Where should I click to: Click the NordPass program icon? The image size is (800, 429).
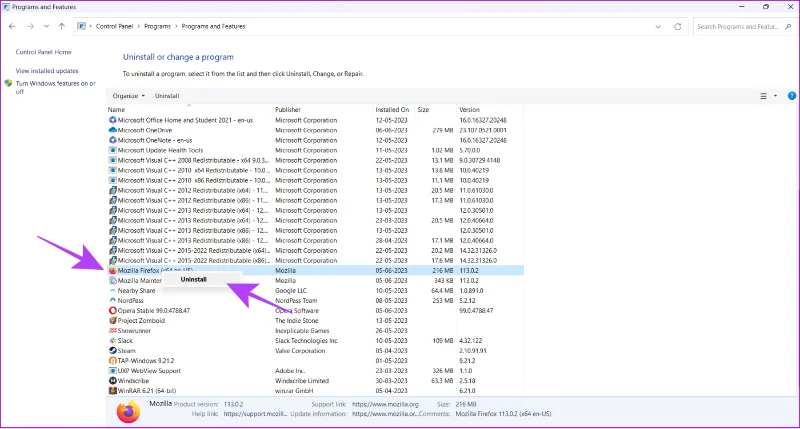[112, 300]
